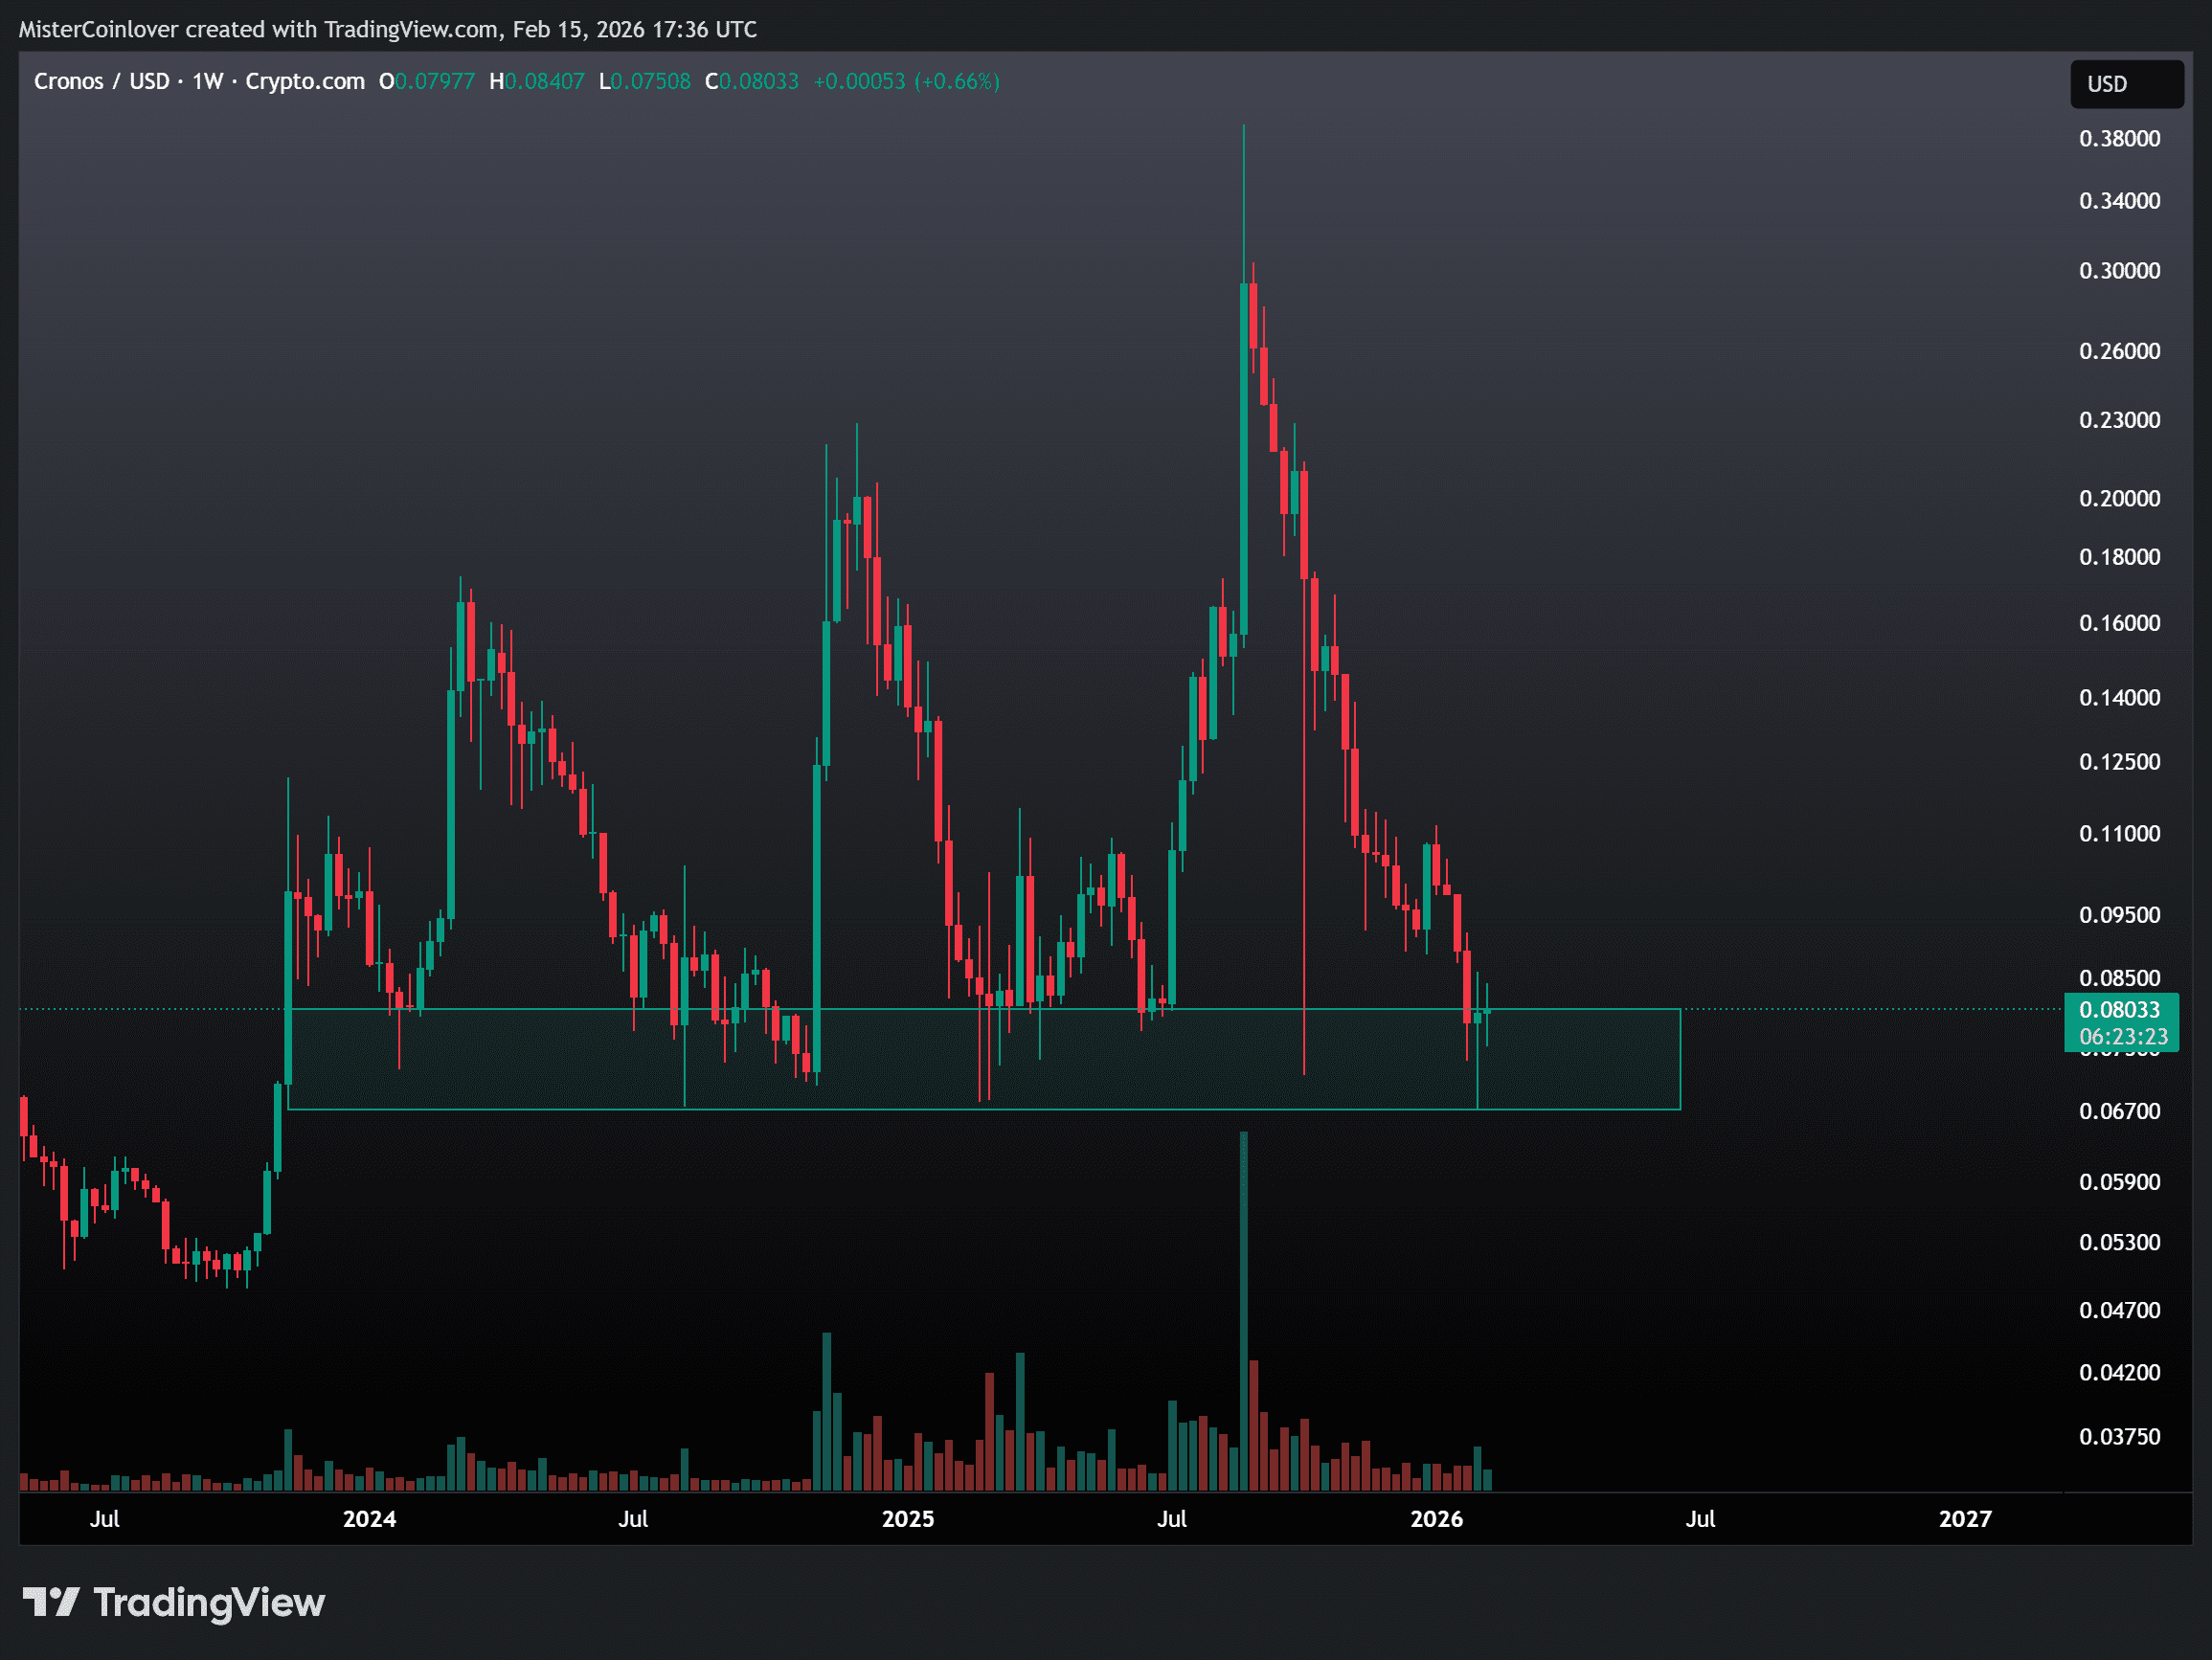Click the 0.20000 price axis label
The image size is (2212, 1660).
pyautogui.click(x=2119, y=498)
